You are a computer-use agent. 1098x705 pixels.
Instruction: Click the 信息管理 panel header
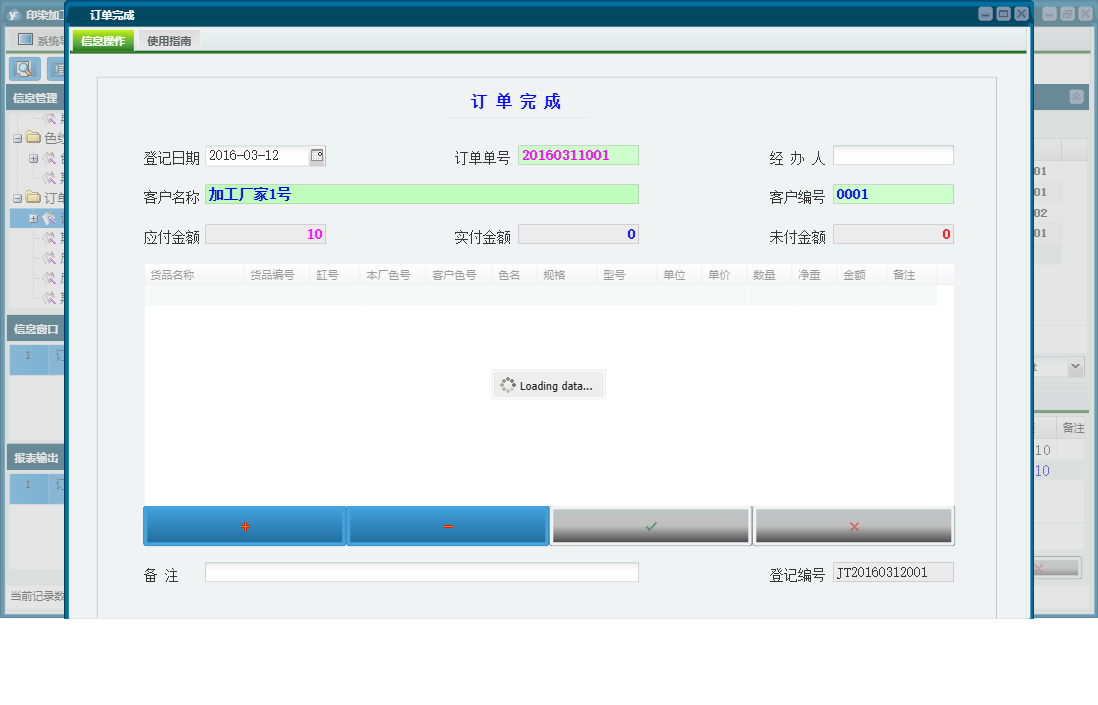[36, 98]
